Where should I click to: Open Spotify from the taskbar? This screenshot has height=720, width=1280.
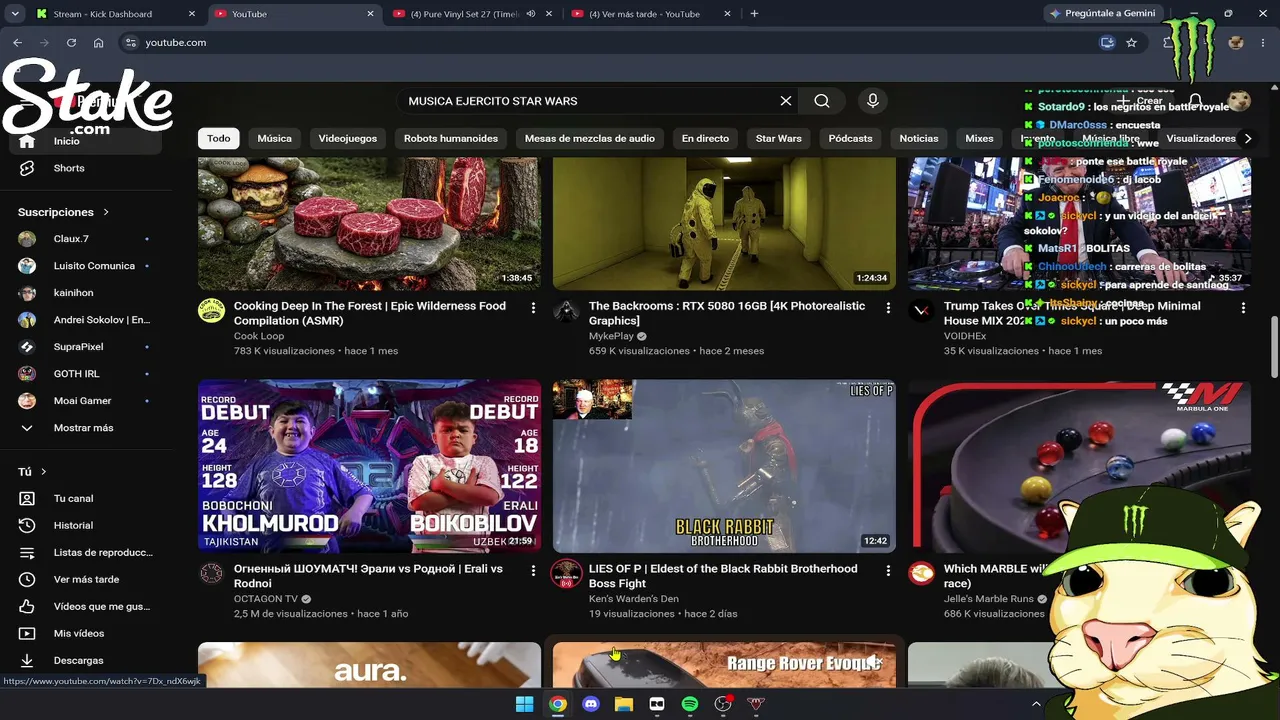tap(690, 704)
